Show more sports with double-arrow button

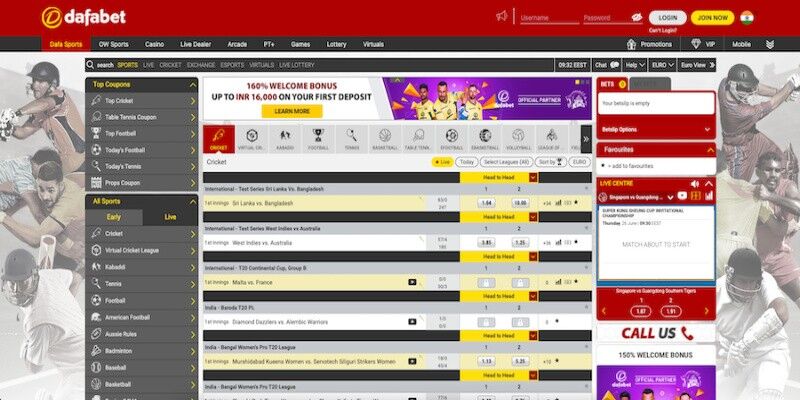[x=586, y=139]
